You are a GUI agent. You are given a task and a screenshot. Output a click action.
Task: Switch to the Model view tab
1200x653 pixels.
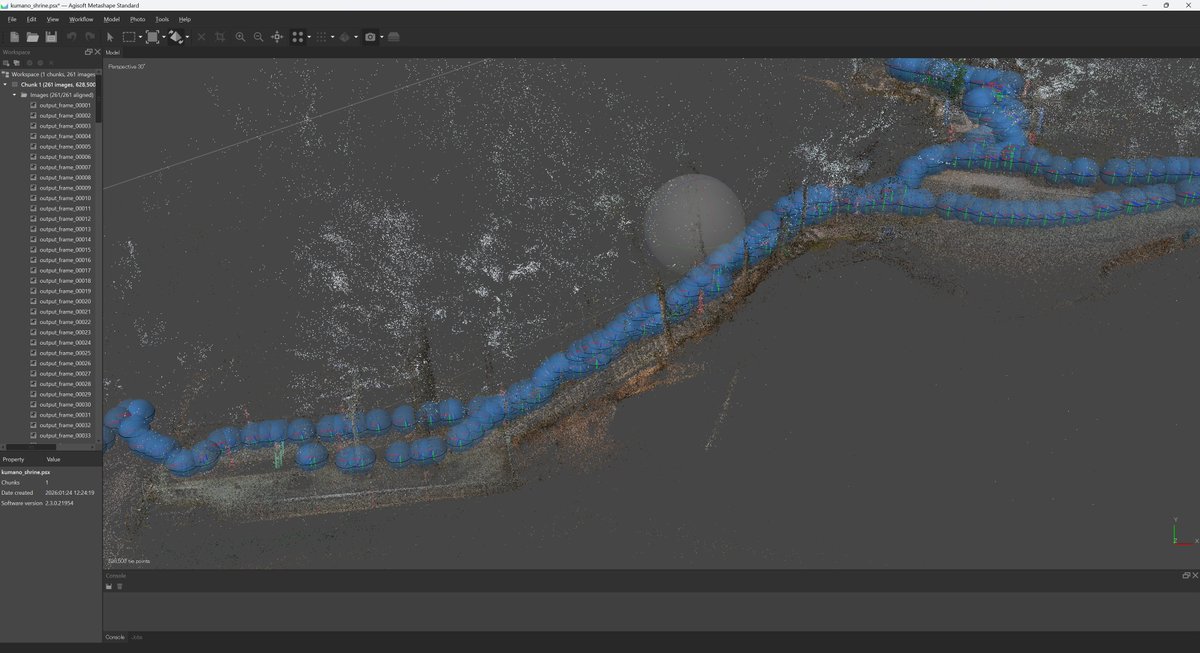click(x=113, y=52)
